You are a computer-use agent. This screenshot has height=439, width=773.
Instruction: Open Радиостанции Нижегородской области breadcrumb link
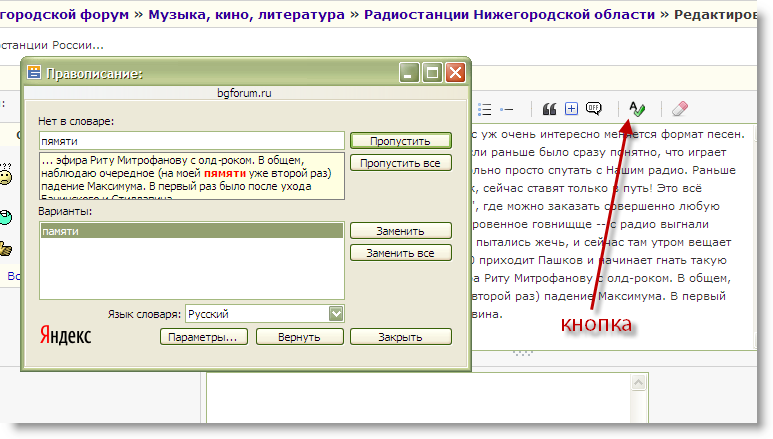(x=510, y=15)
